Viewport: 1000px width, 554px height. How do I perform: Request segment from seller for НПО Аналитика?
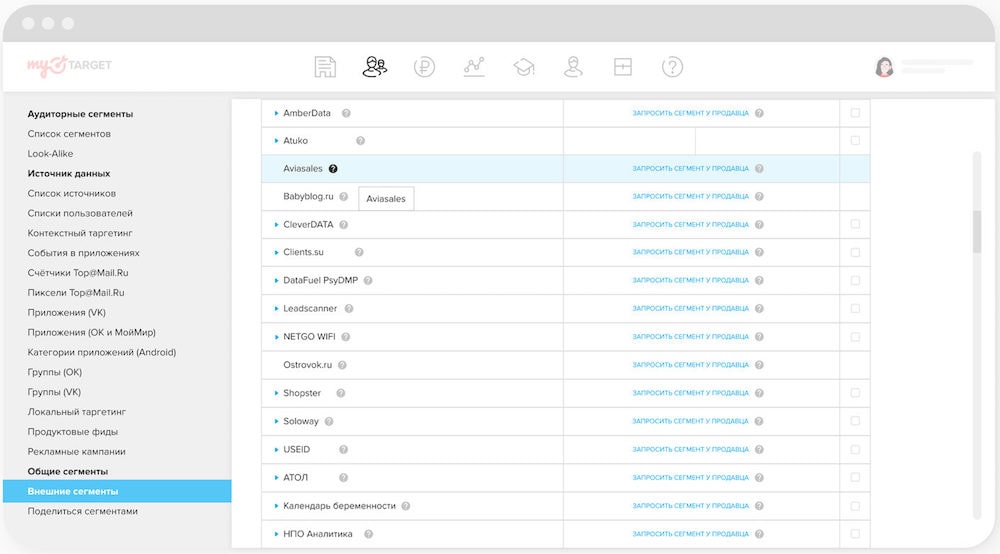(x=690, y=534)
